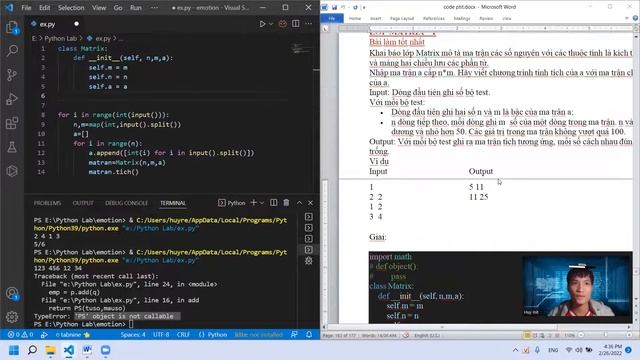Open the launch profile dropdown next to plus

(x=262, y=203)
